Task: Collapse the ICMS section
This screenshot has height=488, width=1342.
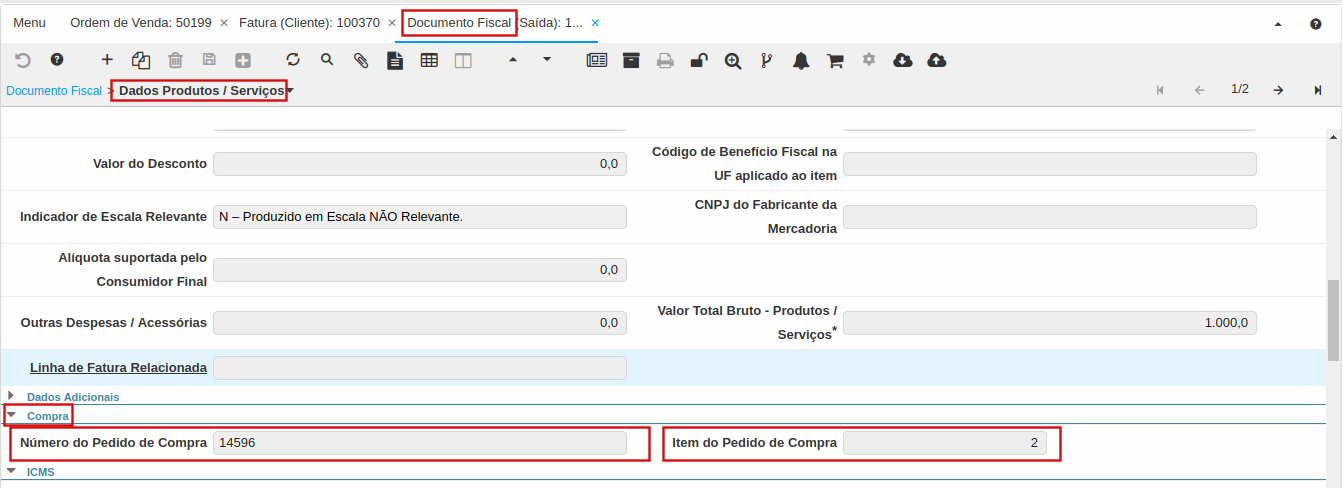Action: click(12, 471)
